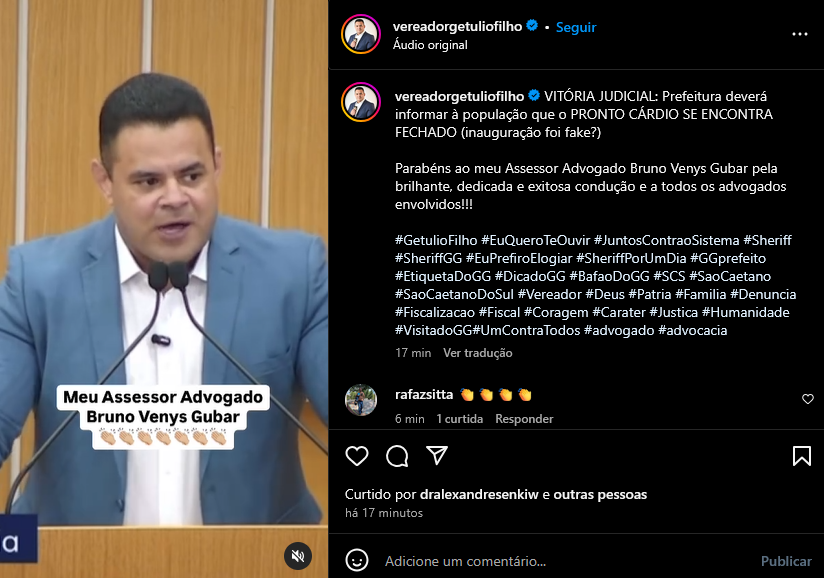Save the post with the bookmark icon

pos(802,456)
